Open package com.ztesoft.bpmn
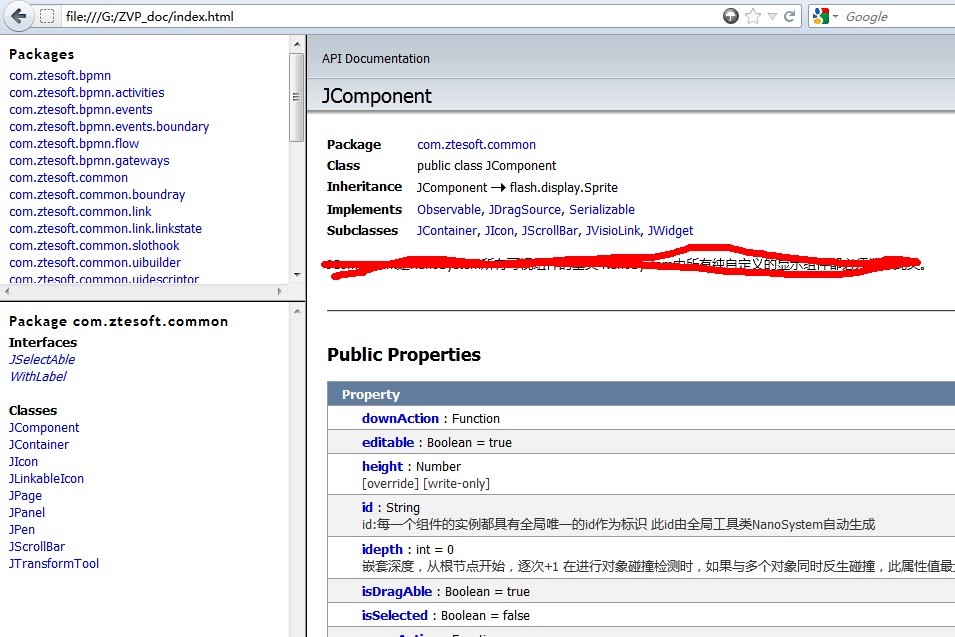This screenshot has height=637, width=955. 60,76
